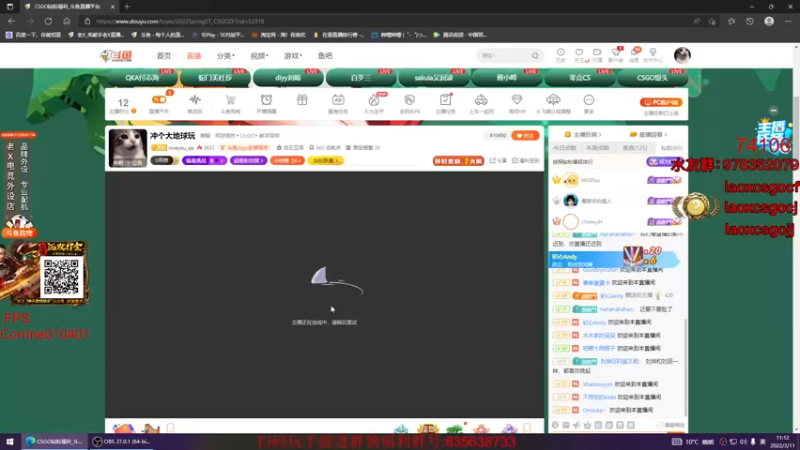Click the search magnifier icon
The image size is (800, 450).
[x=535, y=56]
